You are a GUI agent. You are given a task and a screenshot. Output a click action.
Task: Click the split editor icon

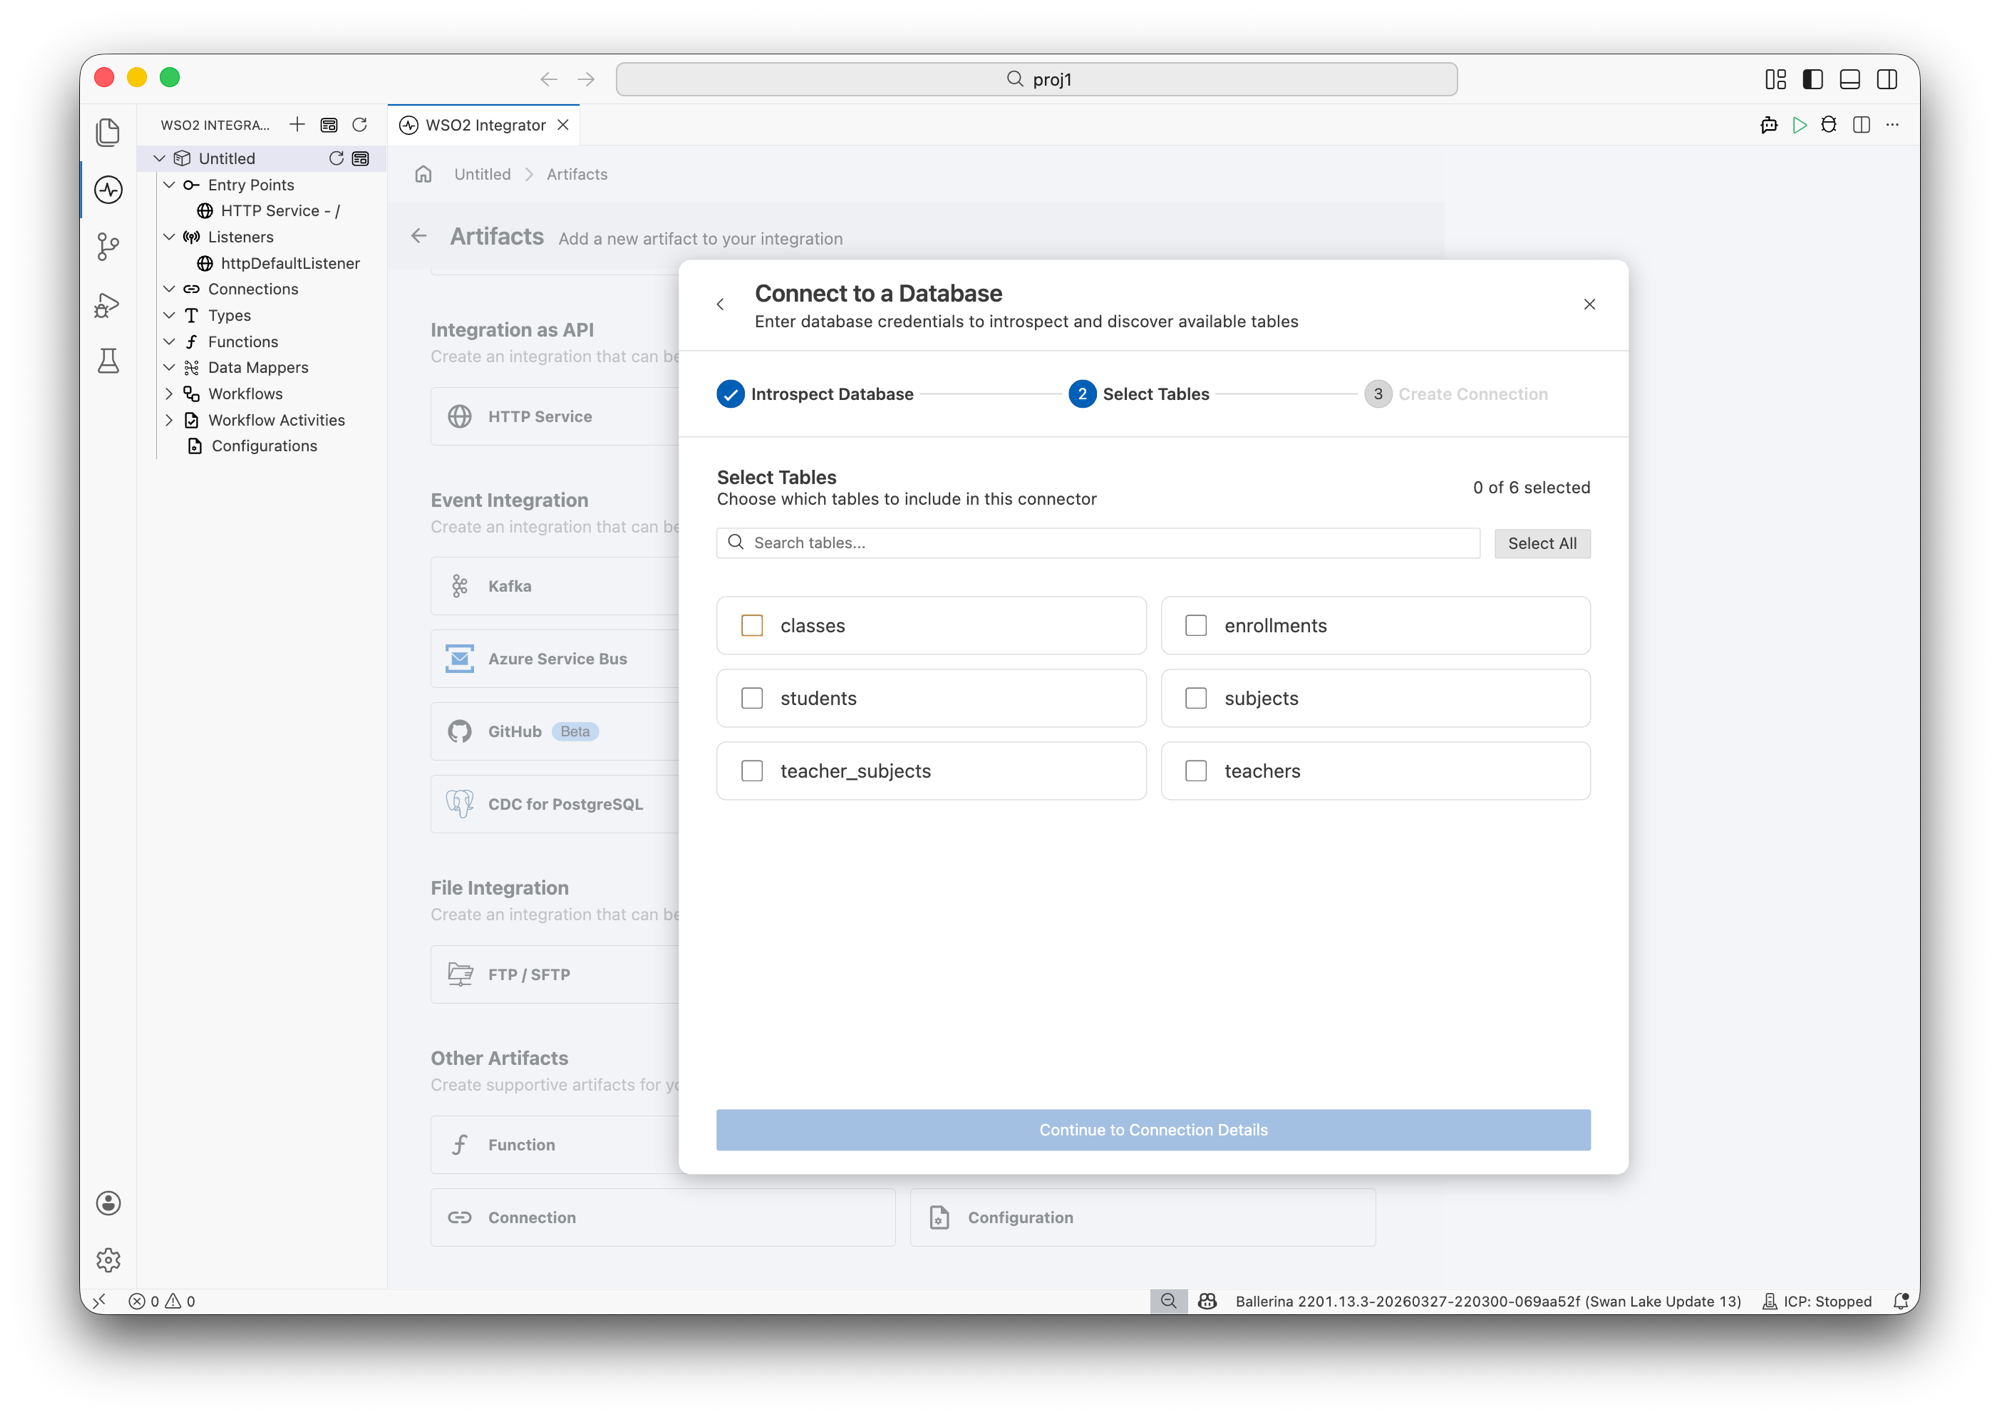tap(1861, 125)
